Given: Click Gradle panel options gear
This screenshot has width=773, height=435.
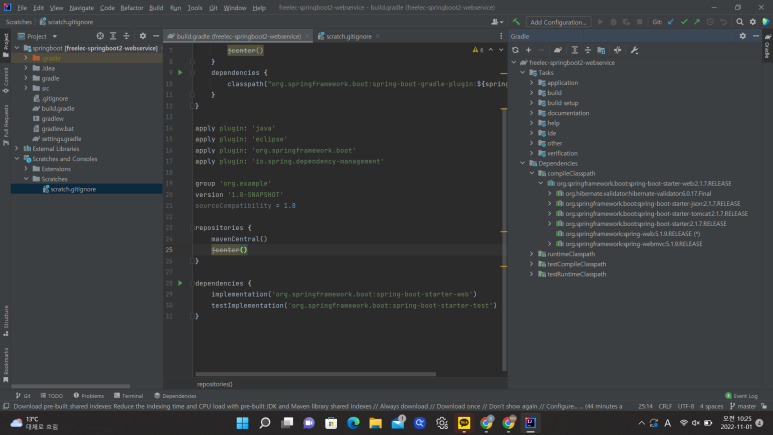Looking at the screenshot, I should [x=742, y=36].
